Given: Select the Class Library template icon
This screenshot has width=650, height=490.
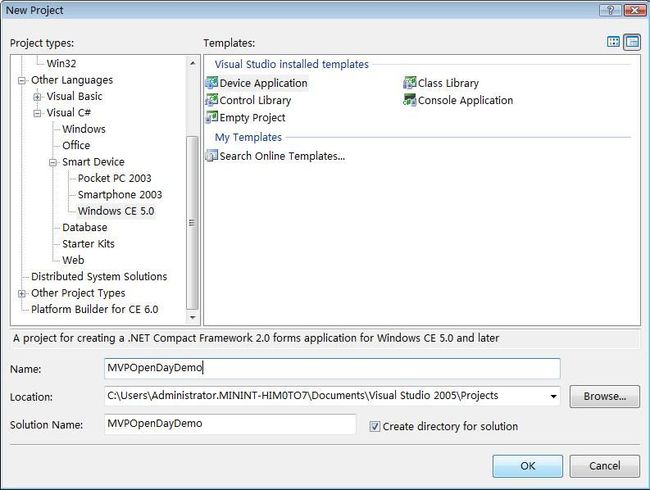Looking at the screenshot, I should pos(410,82).
